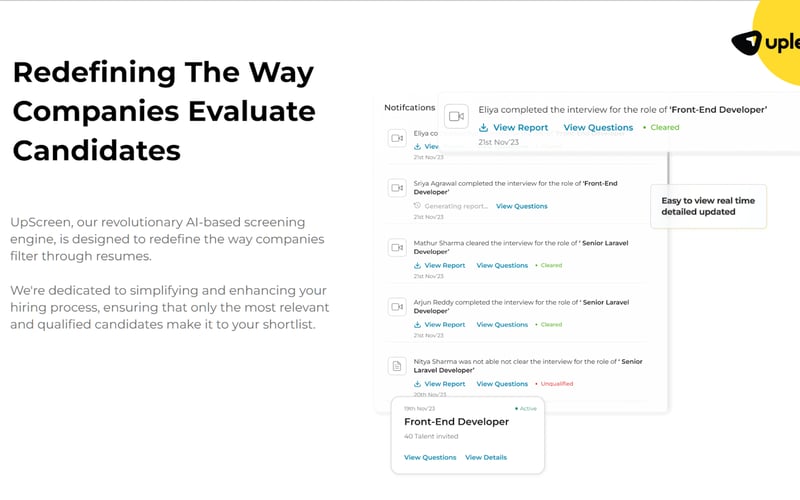Open View Report for Nitya Sharma
Screen dimensions: 800x500
[x=445, y=384]
